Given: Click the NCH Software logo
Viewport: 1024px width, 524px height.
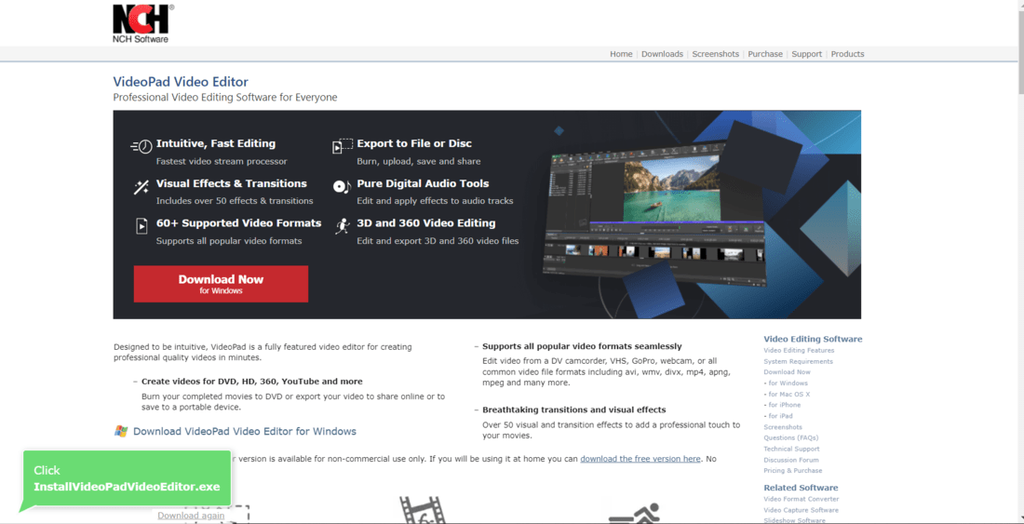Looking at the screenshot, I should [x=143, y=24].
